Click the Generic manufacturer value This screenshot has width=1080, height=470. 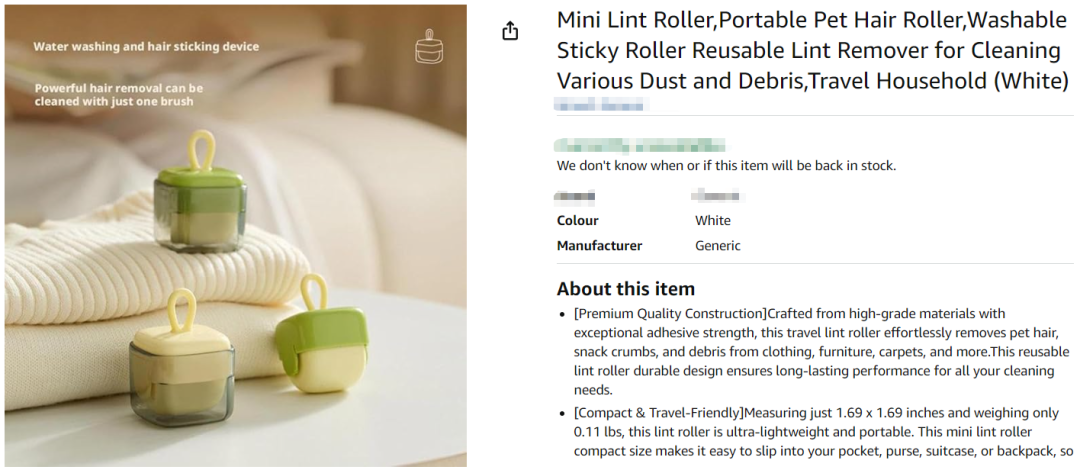(x=718, y=245)
